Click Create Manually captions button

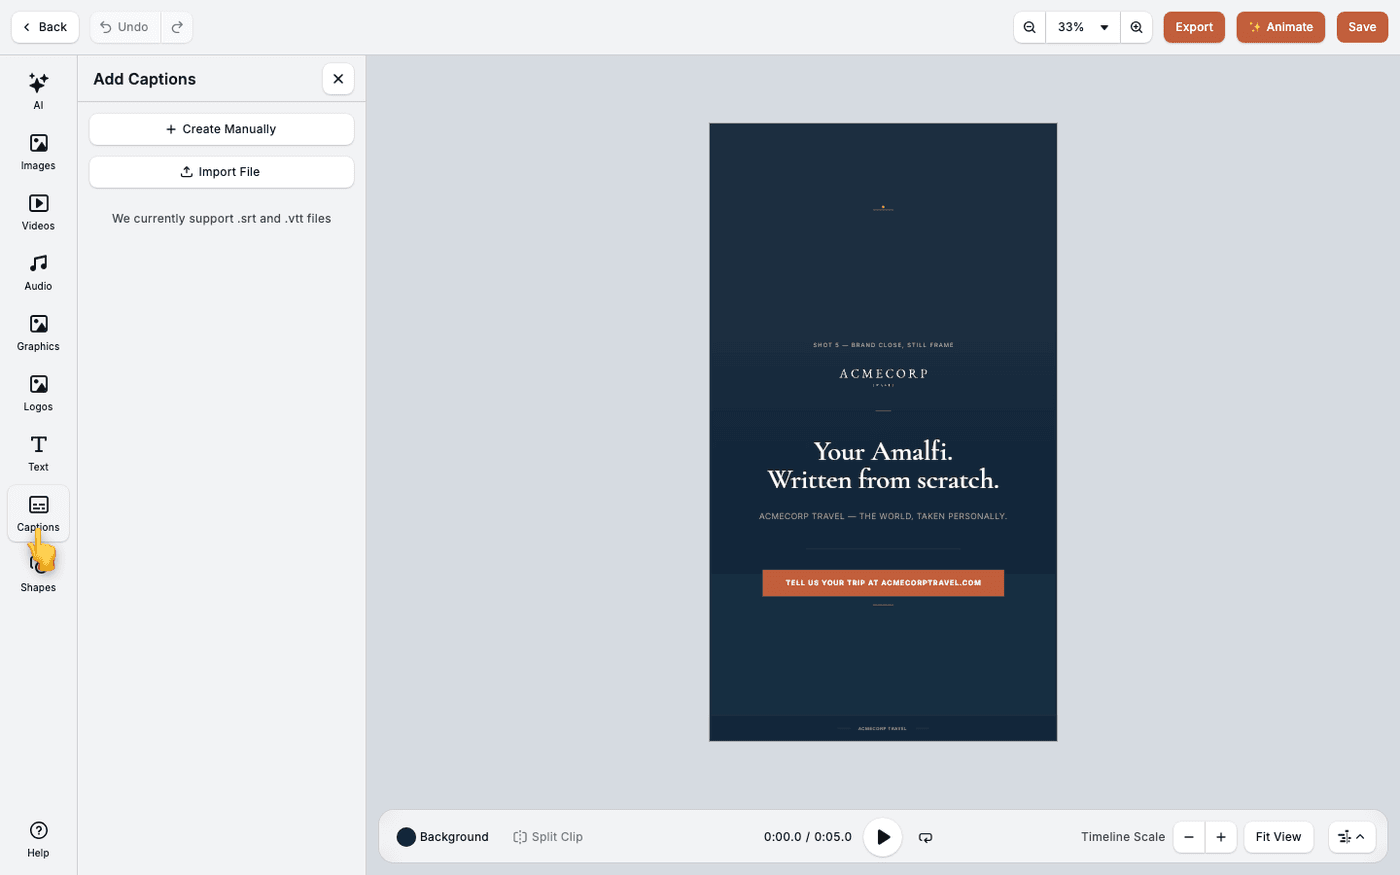pos(221,129)
